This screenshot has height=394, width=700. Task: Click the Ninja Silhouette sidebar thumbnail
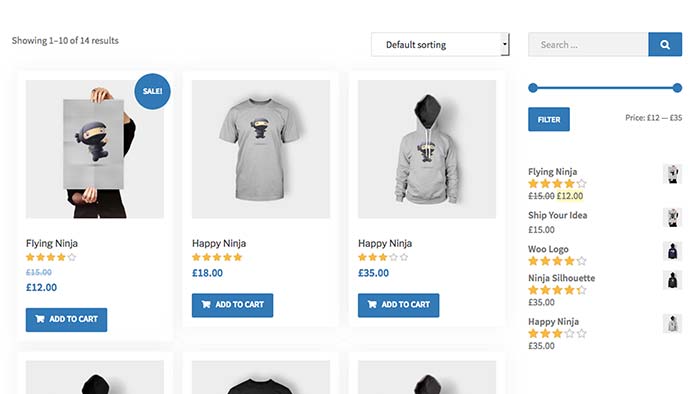[672, 280]
